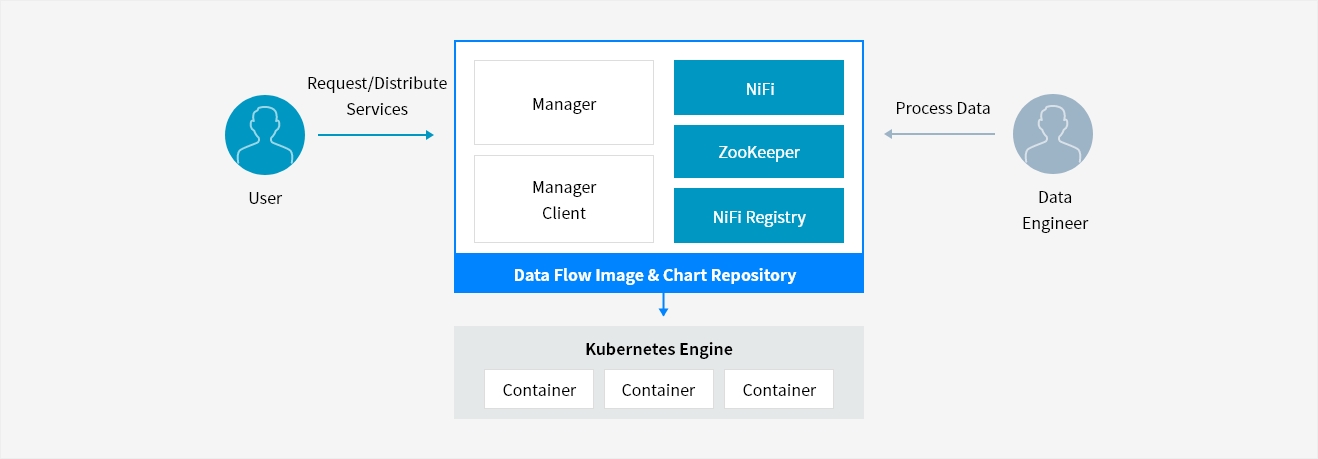The image size is (1318, 459).
Task: Select the Manager box
Action: pyautogui.click(x=564, y=103)
